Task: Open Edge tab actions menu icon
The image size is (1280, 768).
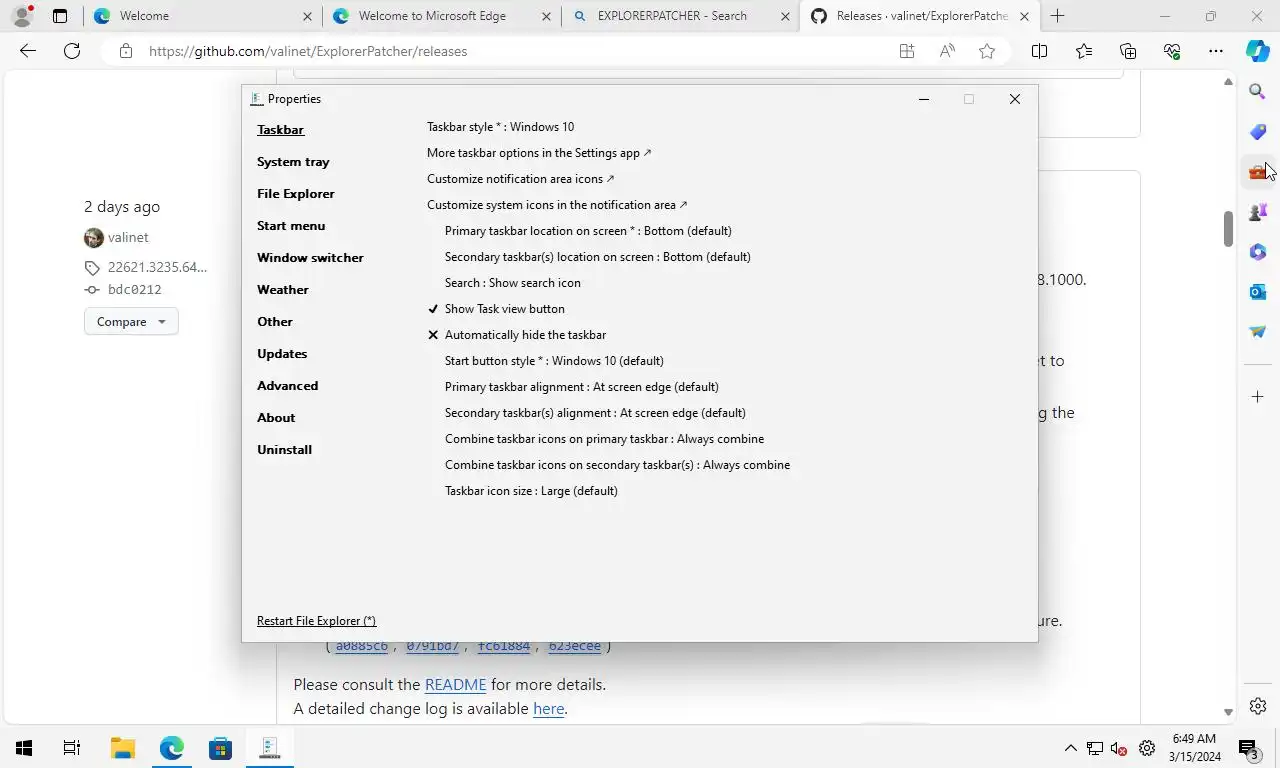Action: (x=60, y=16)
